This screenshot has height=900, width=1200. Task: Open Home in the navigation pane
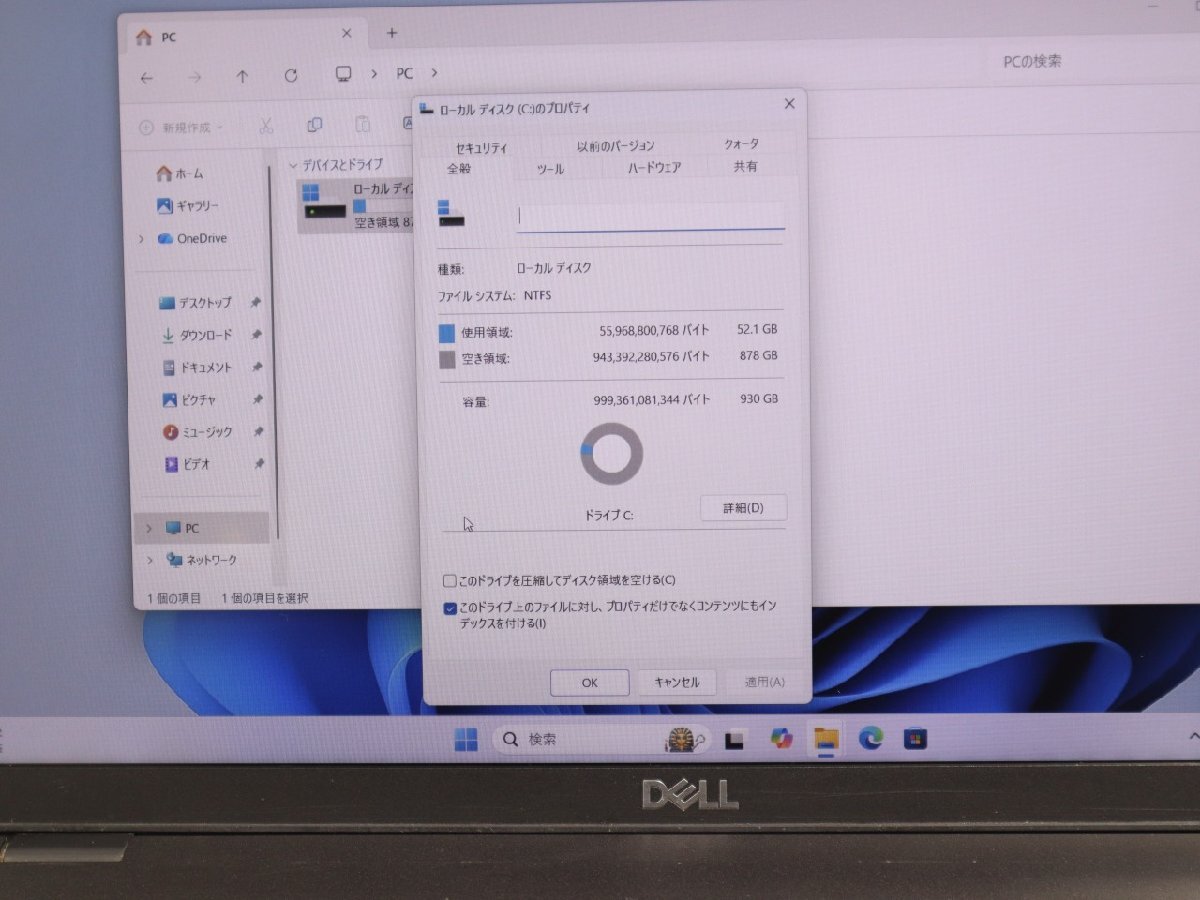coord(180,174)
